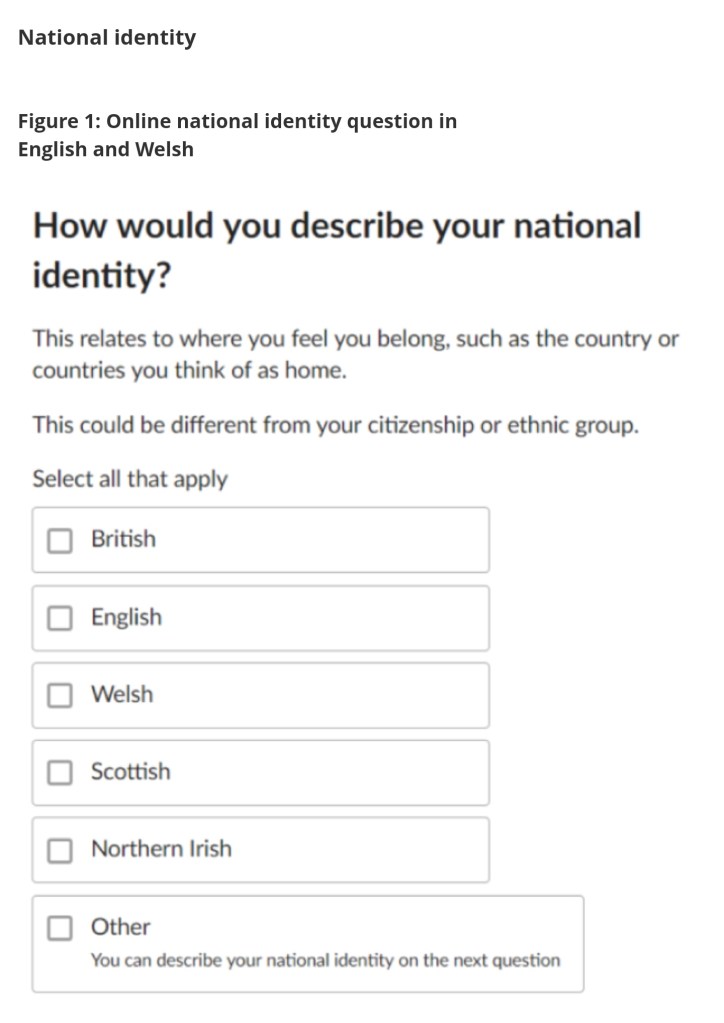Click the "British" option label text

[123, 539]
